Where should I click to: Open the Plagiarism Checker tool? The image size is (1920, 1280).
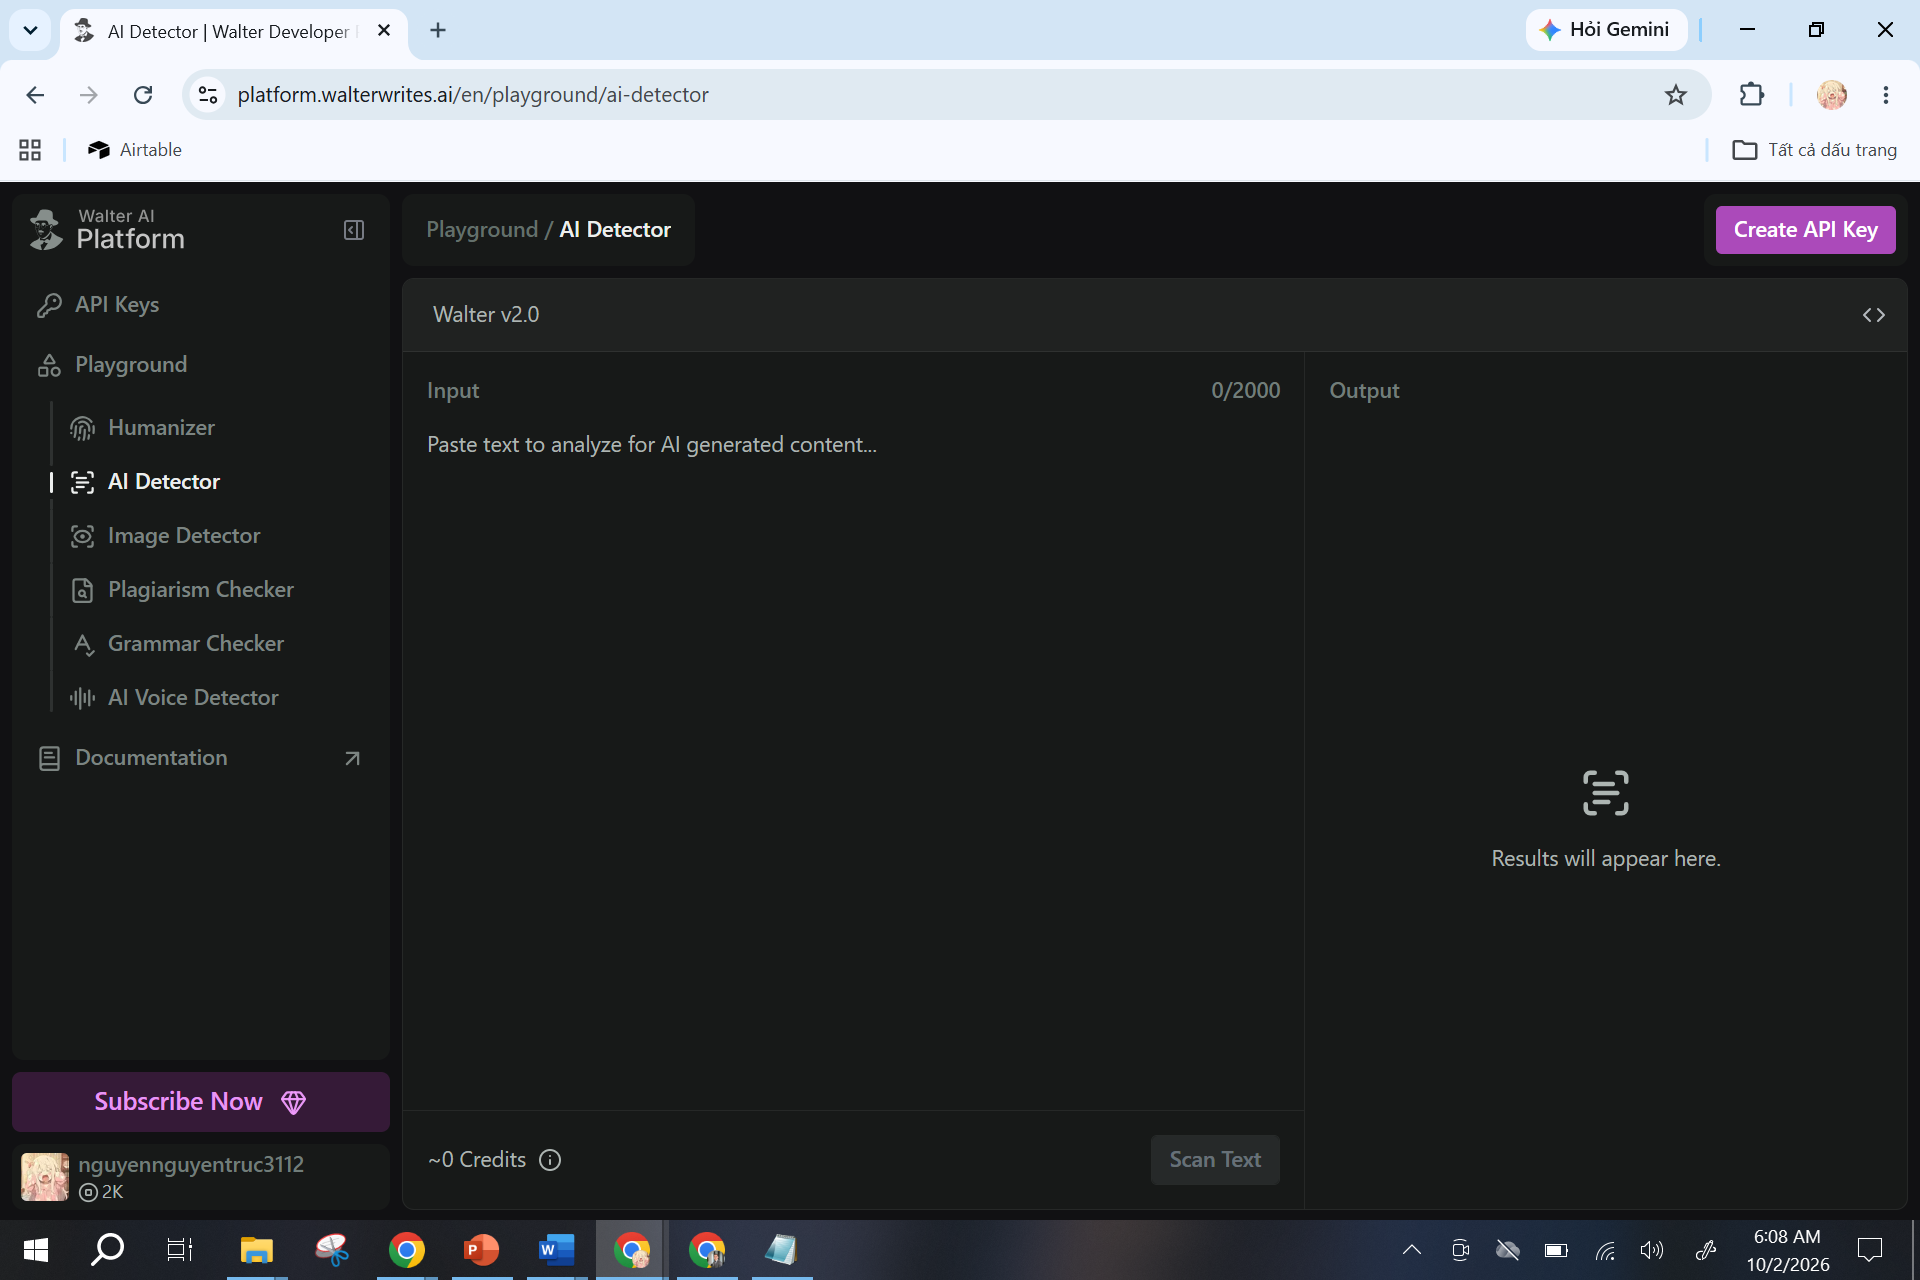(200, 590)
